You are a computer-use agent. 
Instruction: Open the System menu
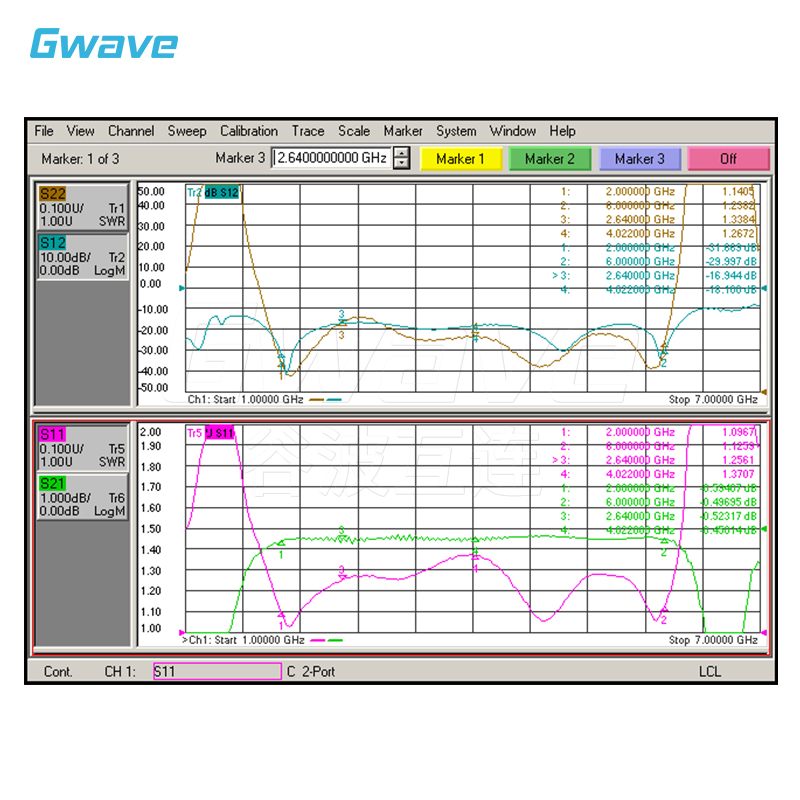[456, 131]
